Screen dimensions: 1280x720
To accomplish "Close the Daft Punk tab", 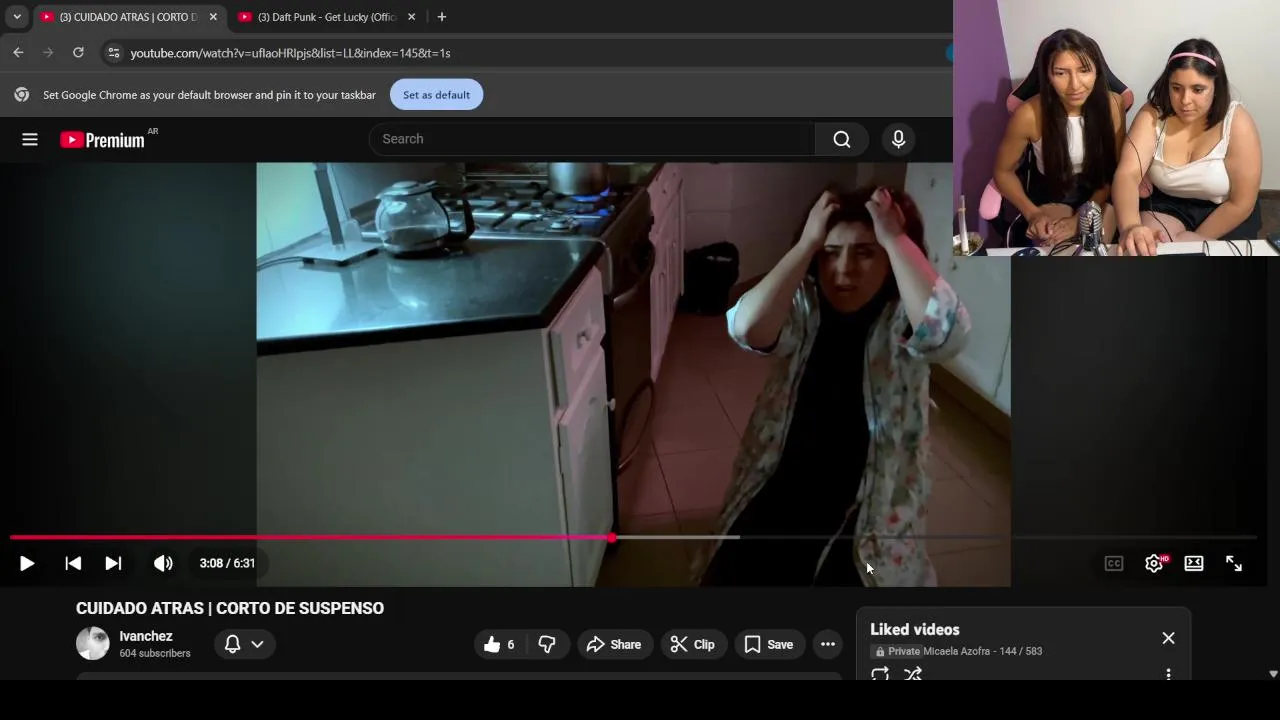I will (411, 17).
